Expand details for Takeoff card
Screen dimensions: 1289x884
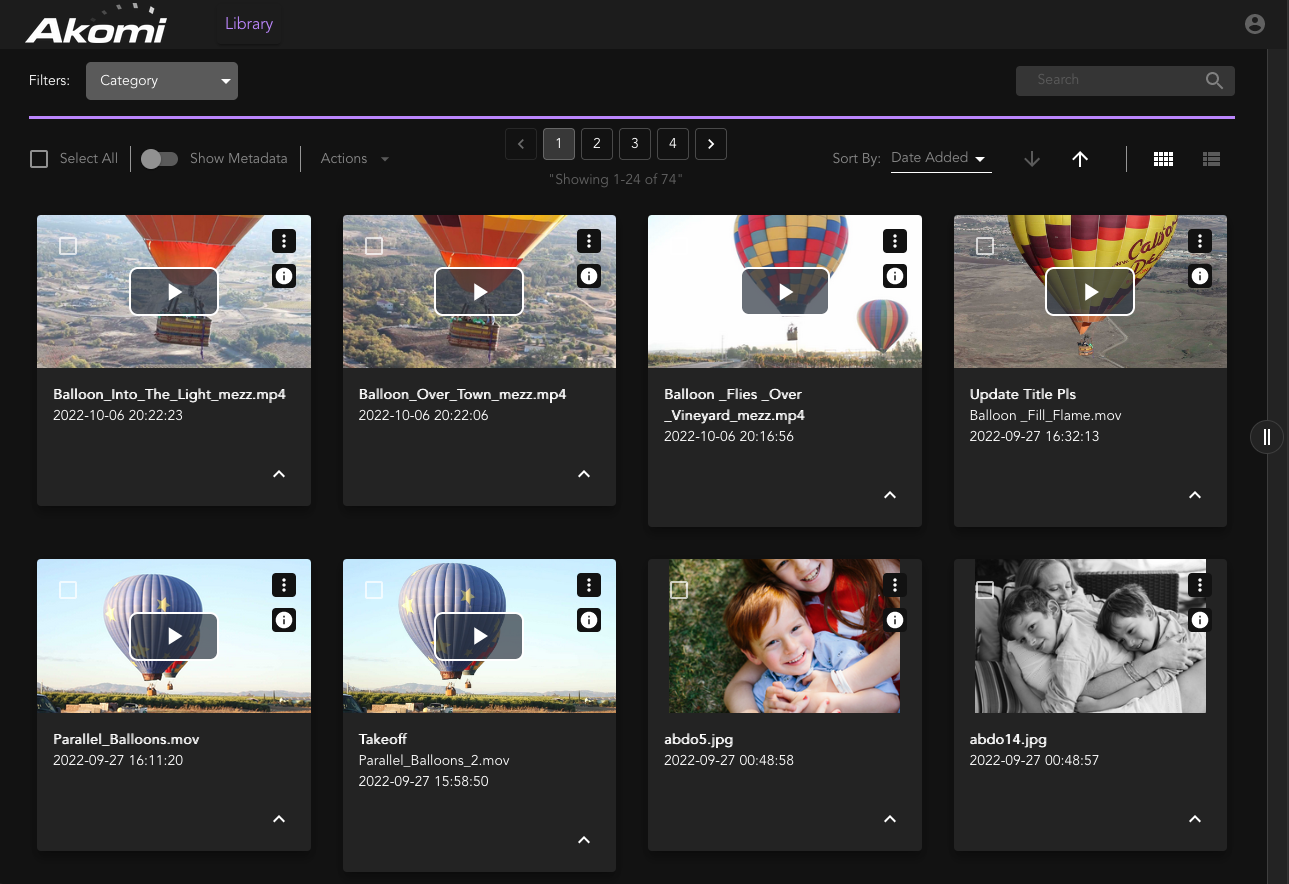(x=584, y=840)
